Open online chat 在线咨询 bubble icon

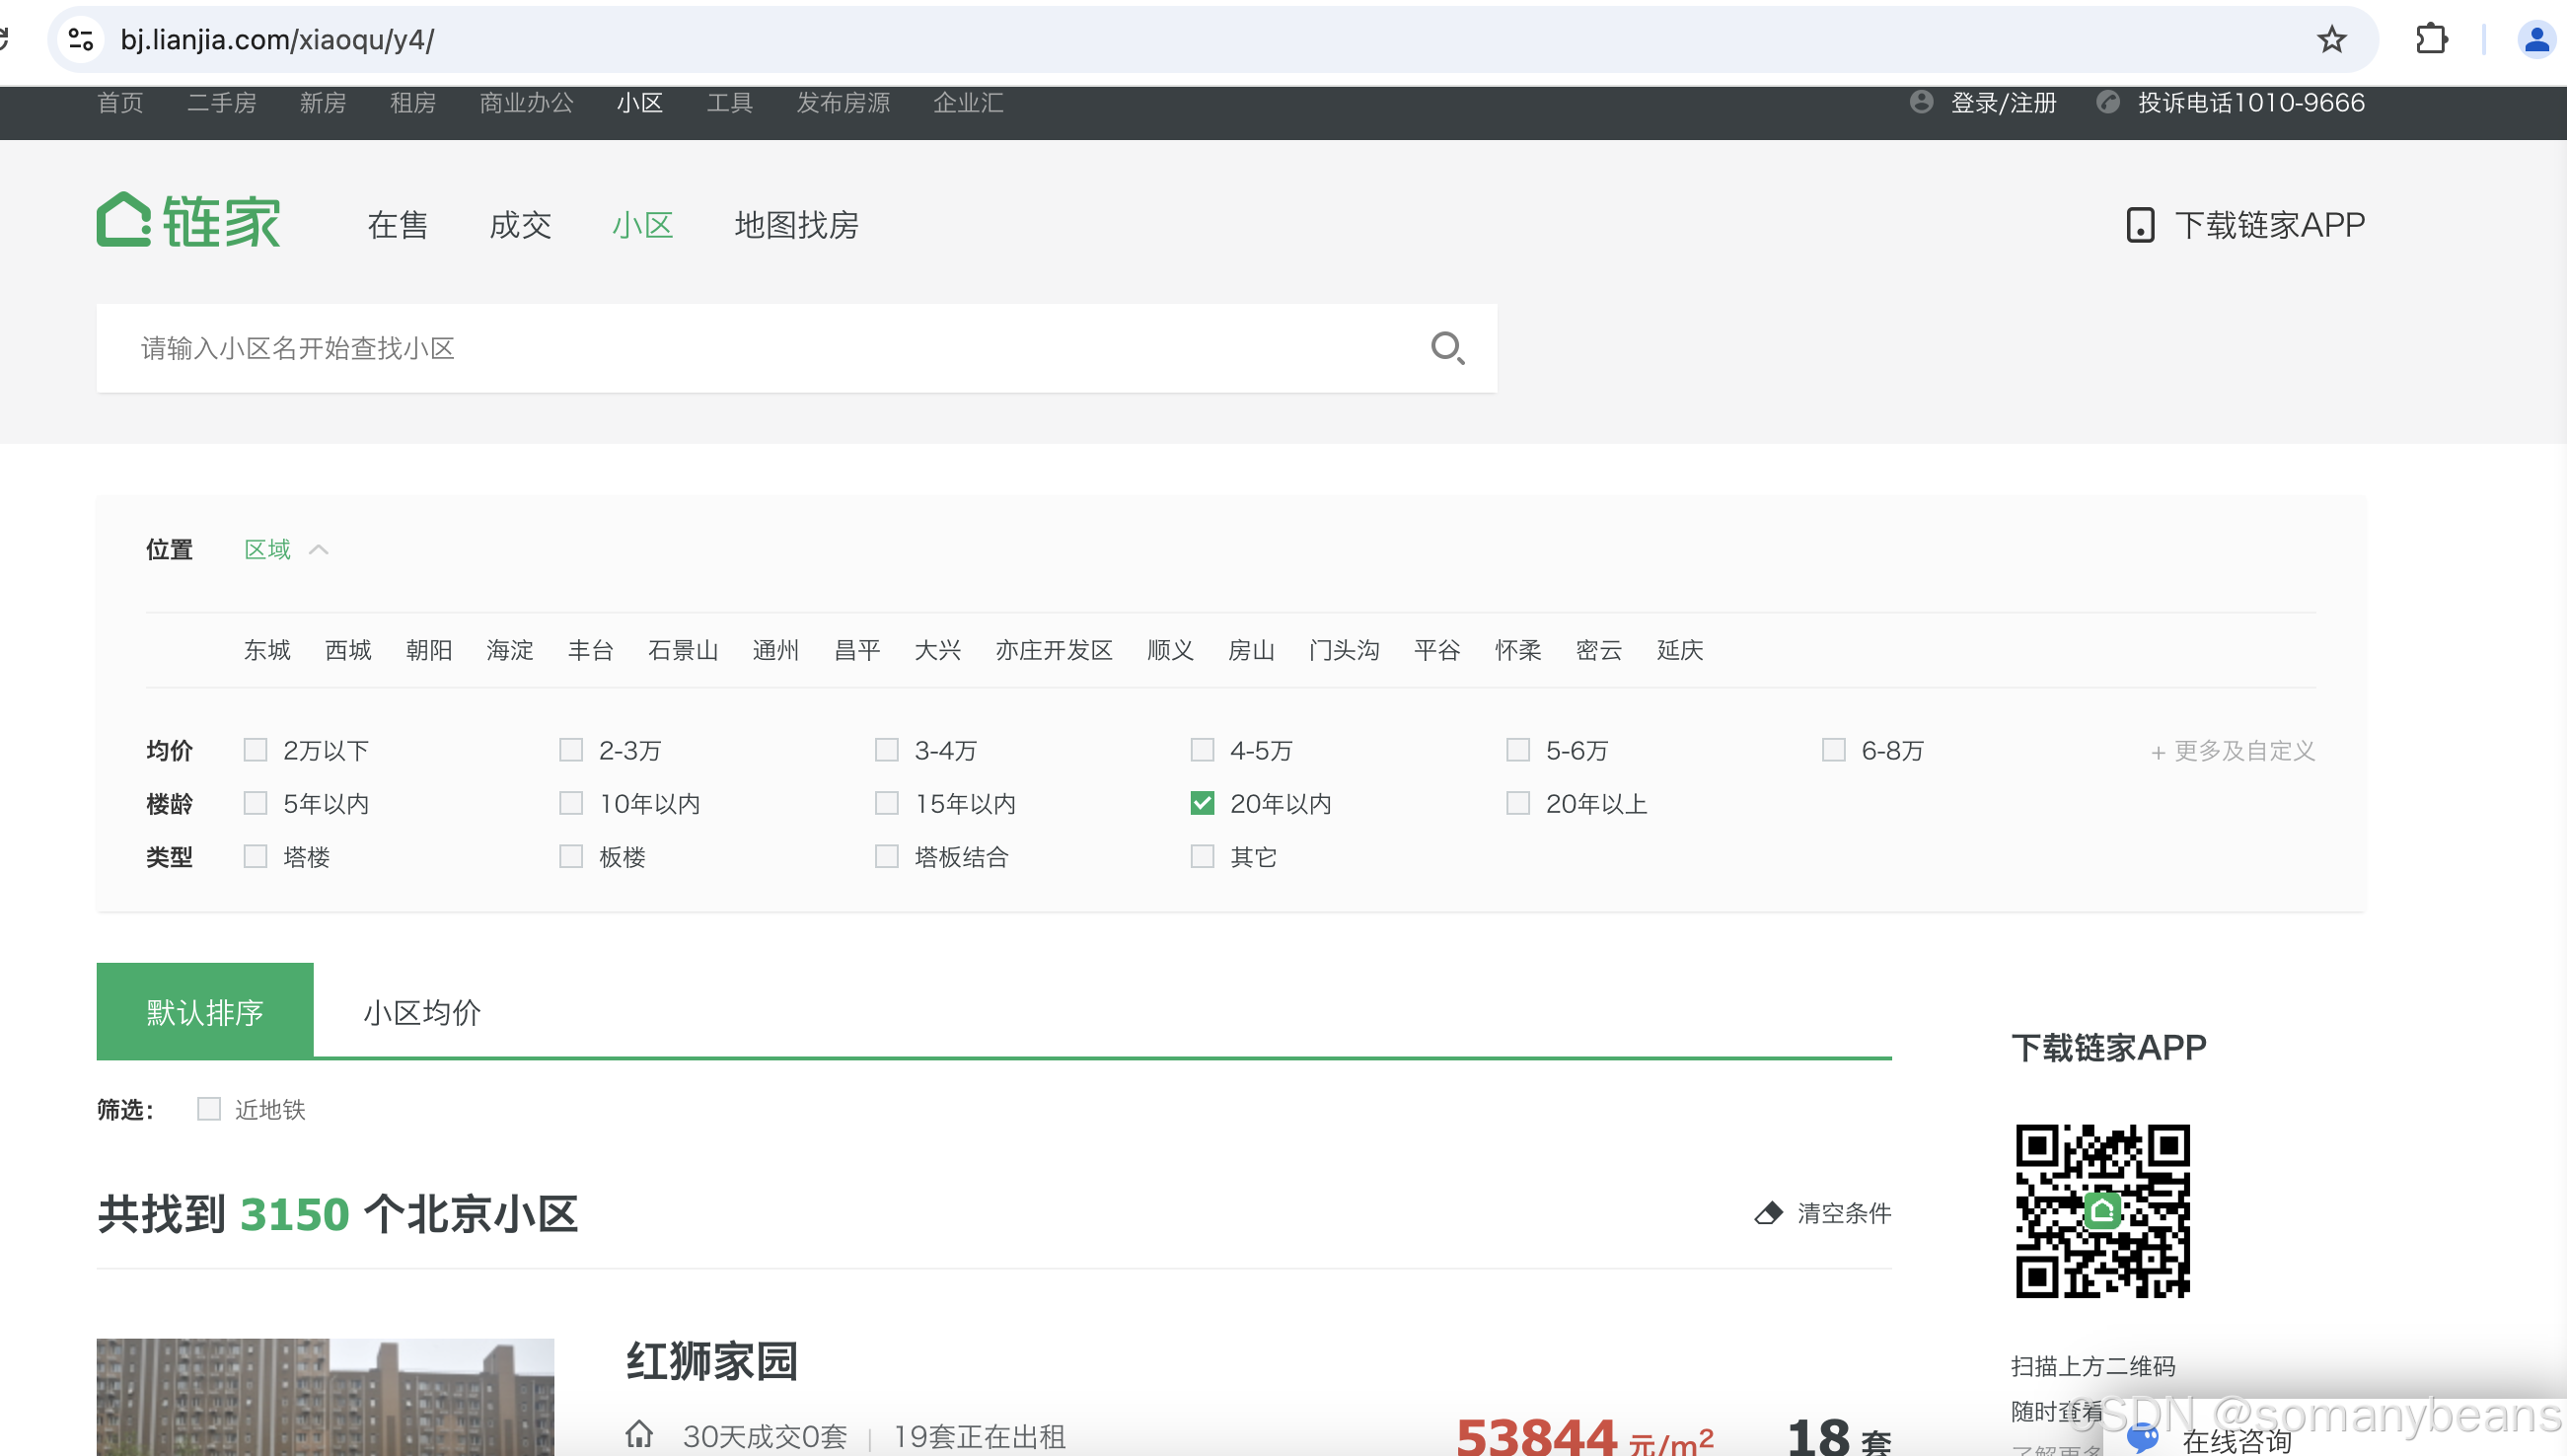coord(2141,1438)
